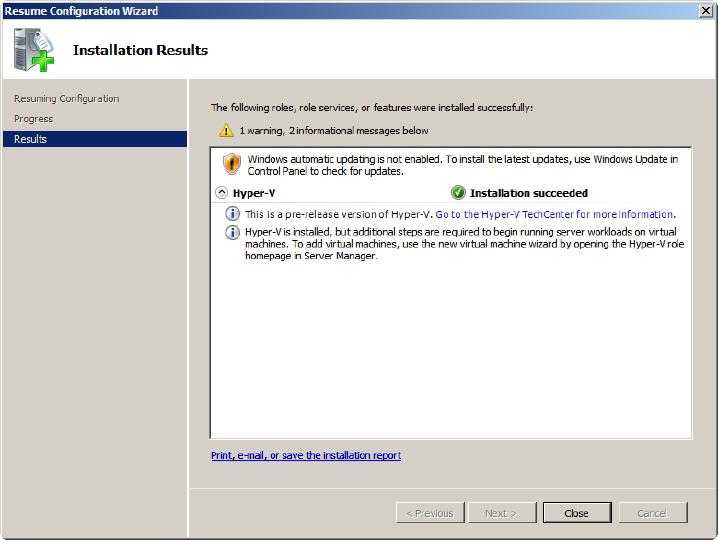Open Print, e-mail, or save installation report

point(306,455)
